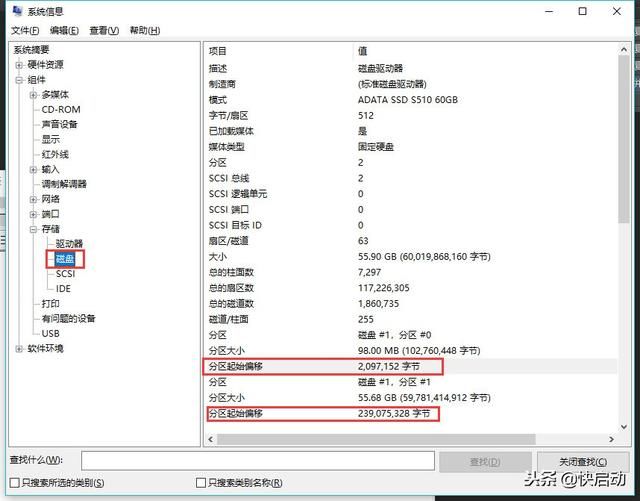
Task: Open the 文件(F) menu
Action: coord(25,31)
